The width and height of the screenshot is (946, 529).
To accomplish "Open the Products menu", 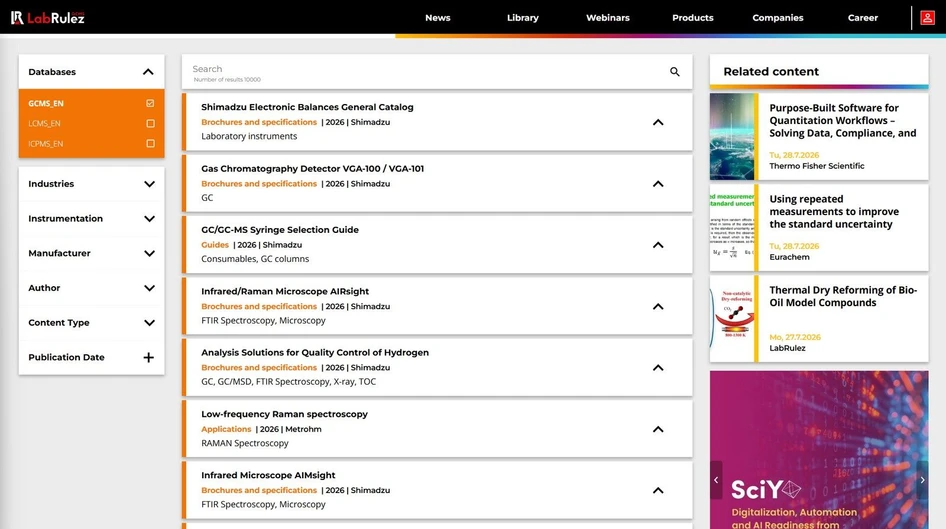I will click(x=693, y=17).
